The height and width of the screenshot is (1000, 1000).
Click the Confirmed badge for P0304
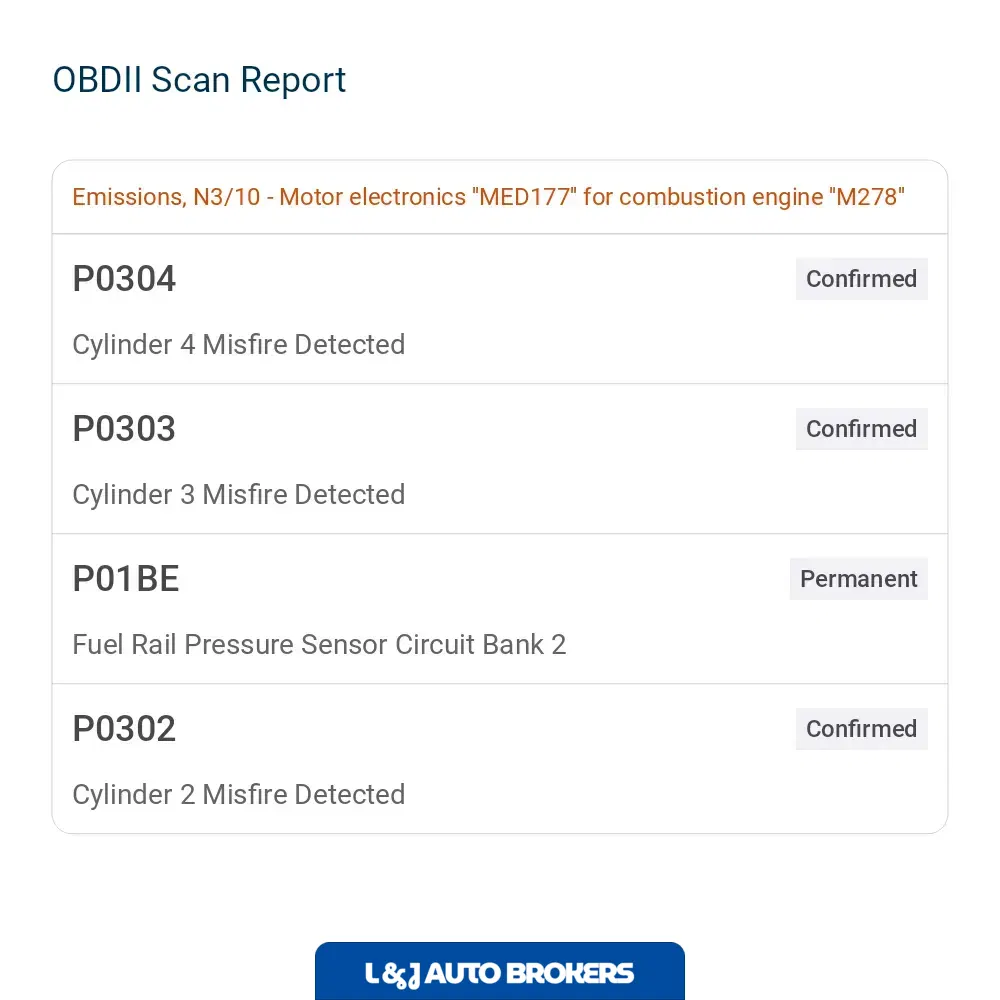pos(862,279)
